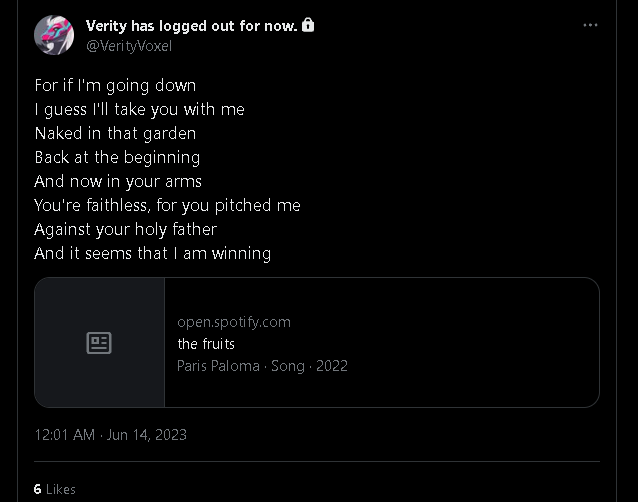Click the lyric line 'For if I'm going down'
This screenshot has height=502, width=638.
[x=115, y=85]
